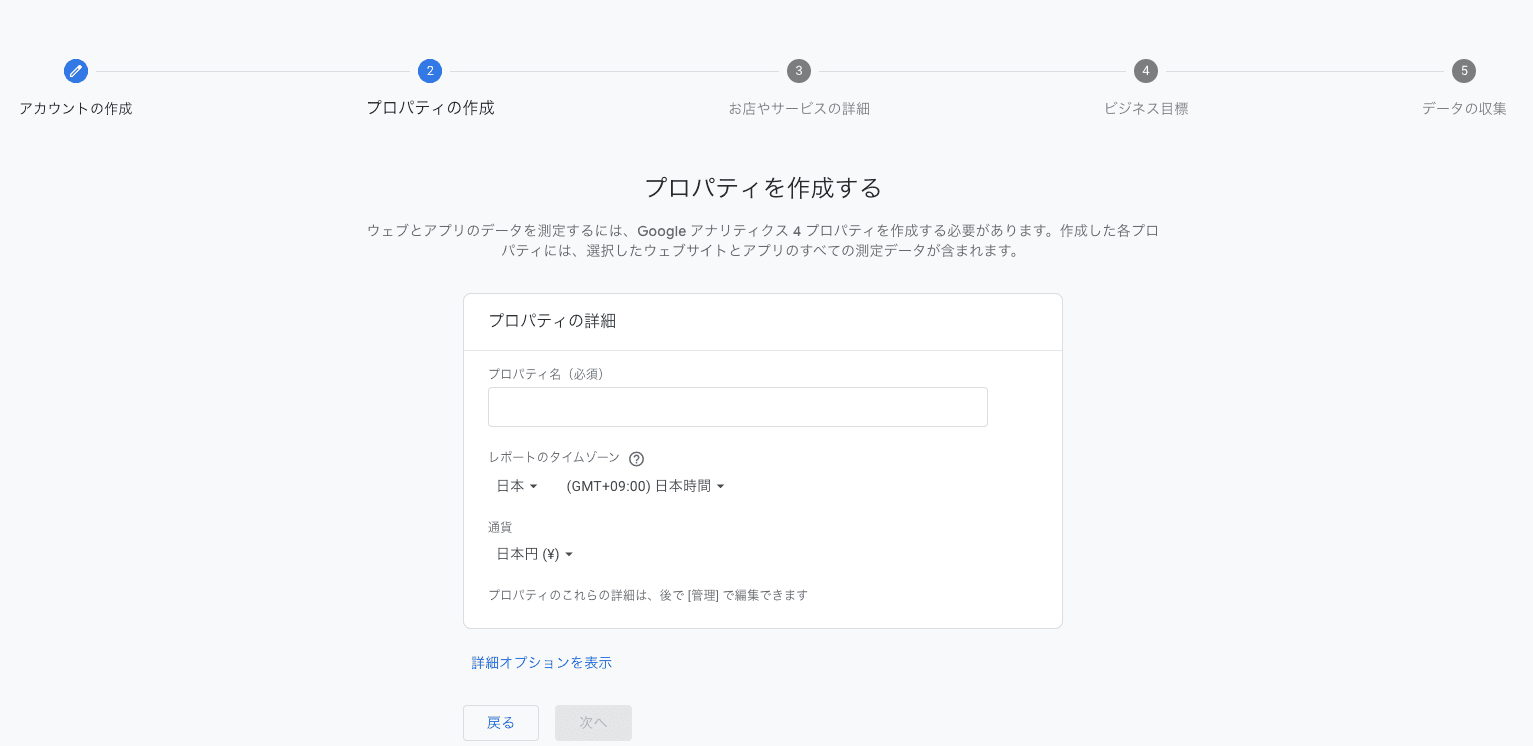Select the blue step 2 circle icon

pos(430,71)
